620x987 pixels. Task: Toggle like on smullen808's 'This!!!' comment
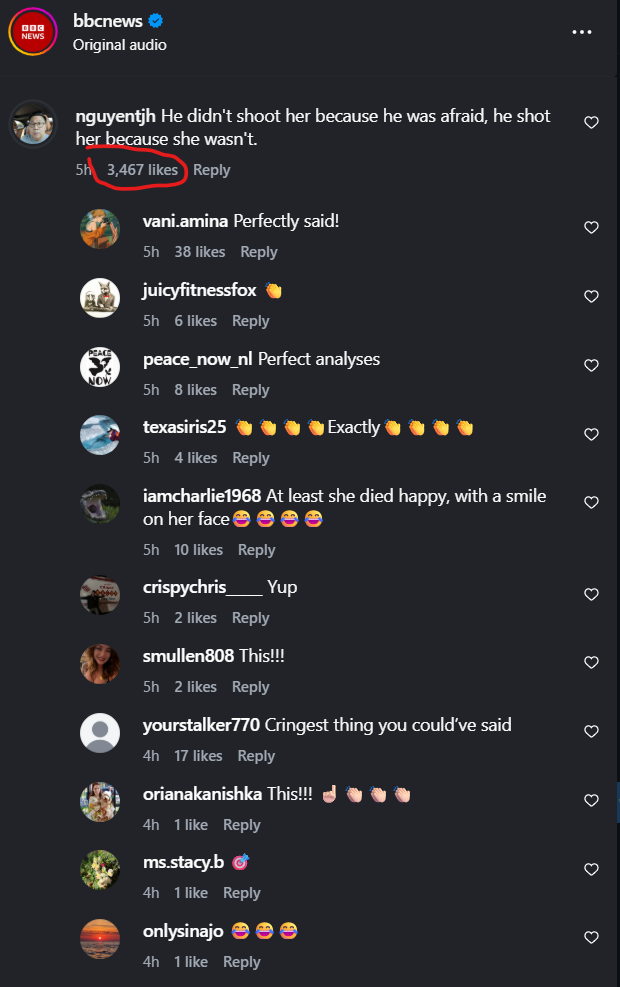[591, 663]
